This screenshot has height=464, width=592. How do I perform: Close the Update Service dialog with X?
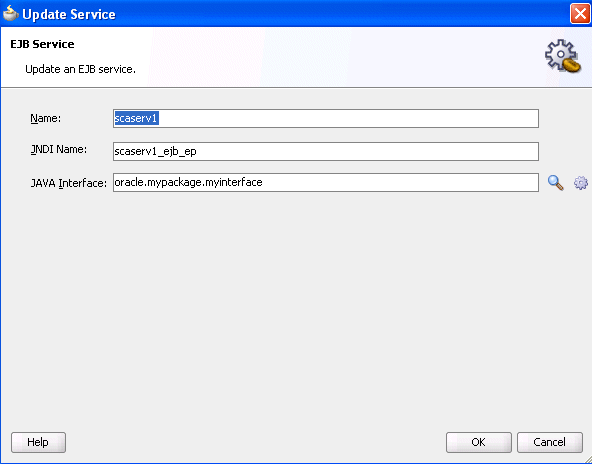tap(580, 14)
